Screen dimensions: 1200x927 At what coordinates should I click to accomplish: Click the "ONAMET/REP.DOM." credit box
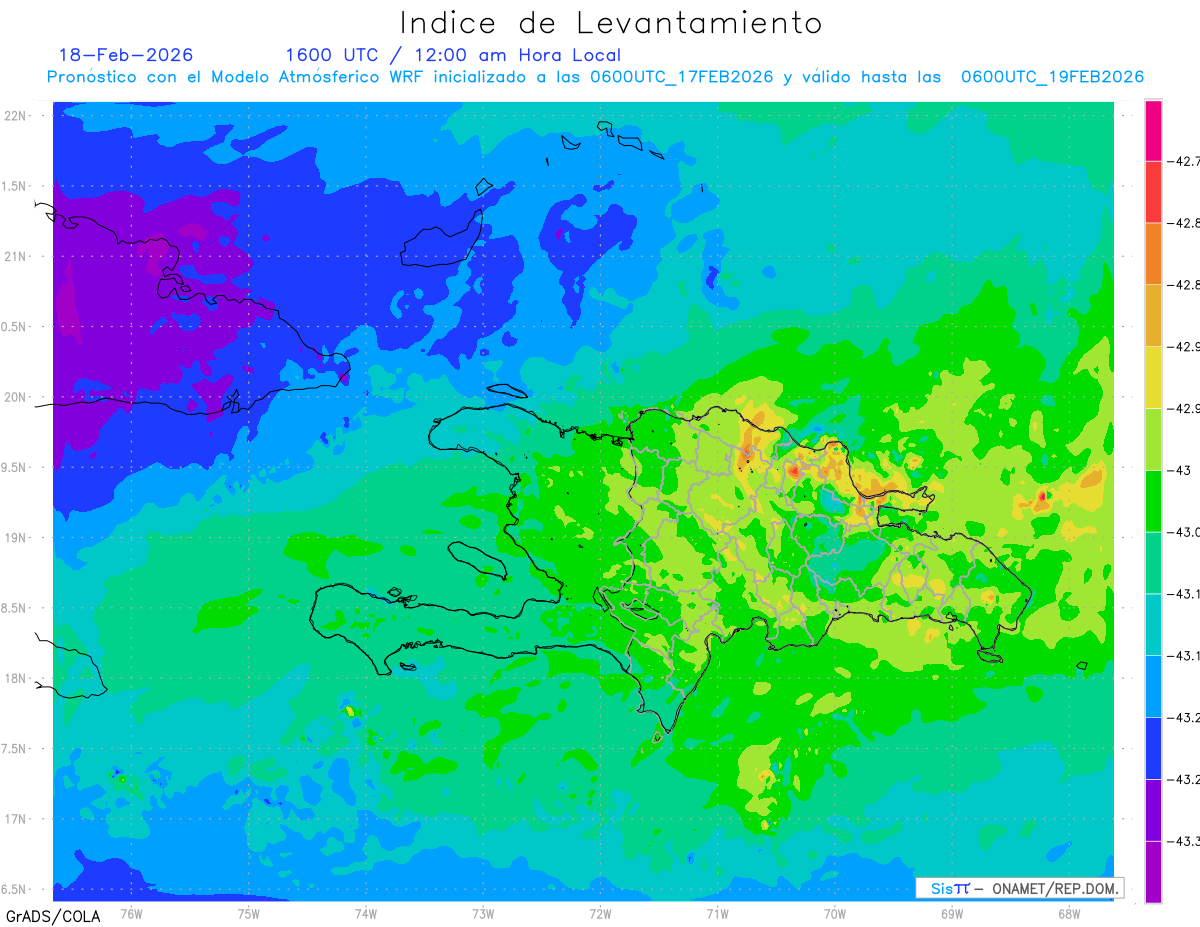[1020, 888]
